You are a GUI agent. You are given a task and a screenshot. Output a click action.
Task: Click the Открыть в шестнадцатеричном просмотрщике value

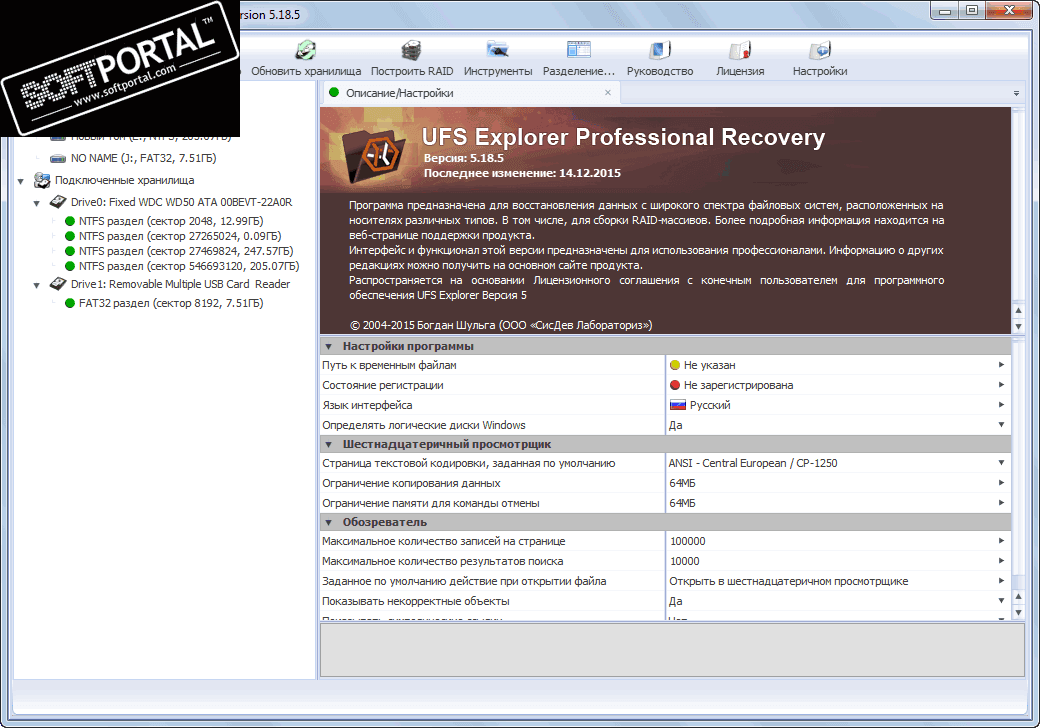789,581
